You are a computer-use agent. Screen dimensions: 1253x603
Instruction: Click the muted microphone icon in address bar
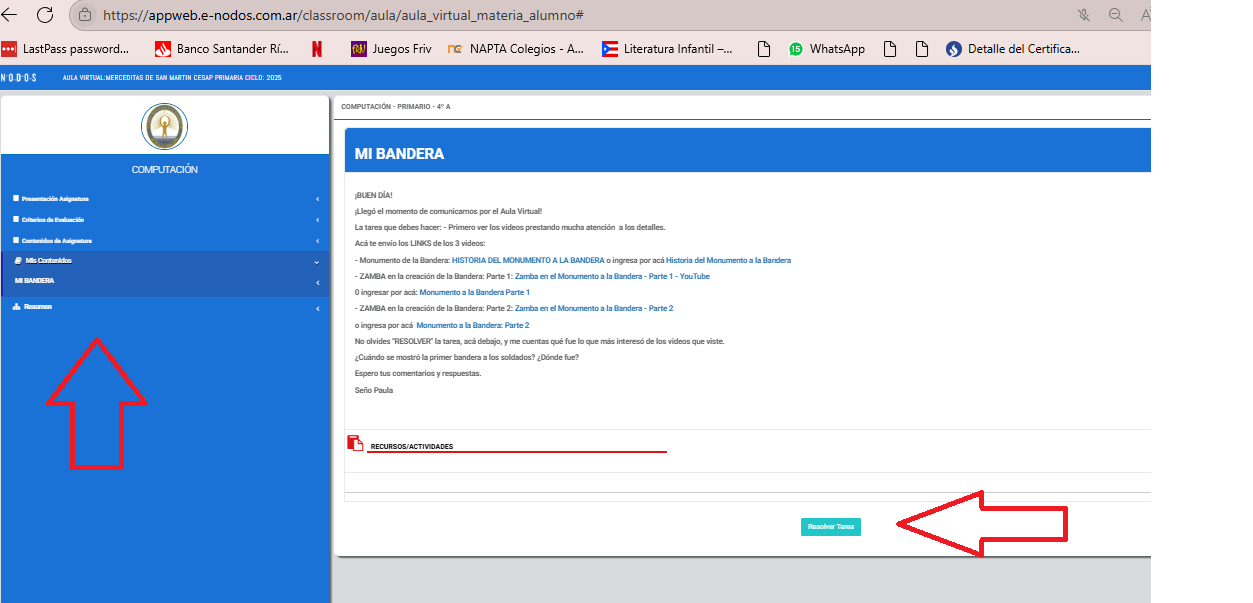click(x=1084, y=15)
